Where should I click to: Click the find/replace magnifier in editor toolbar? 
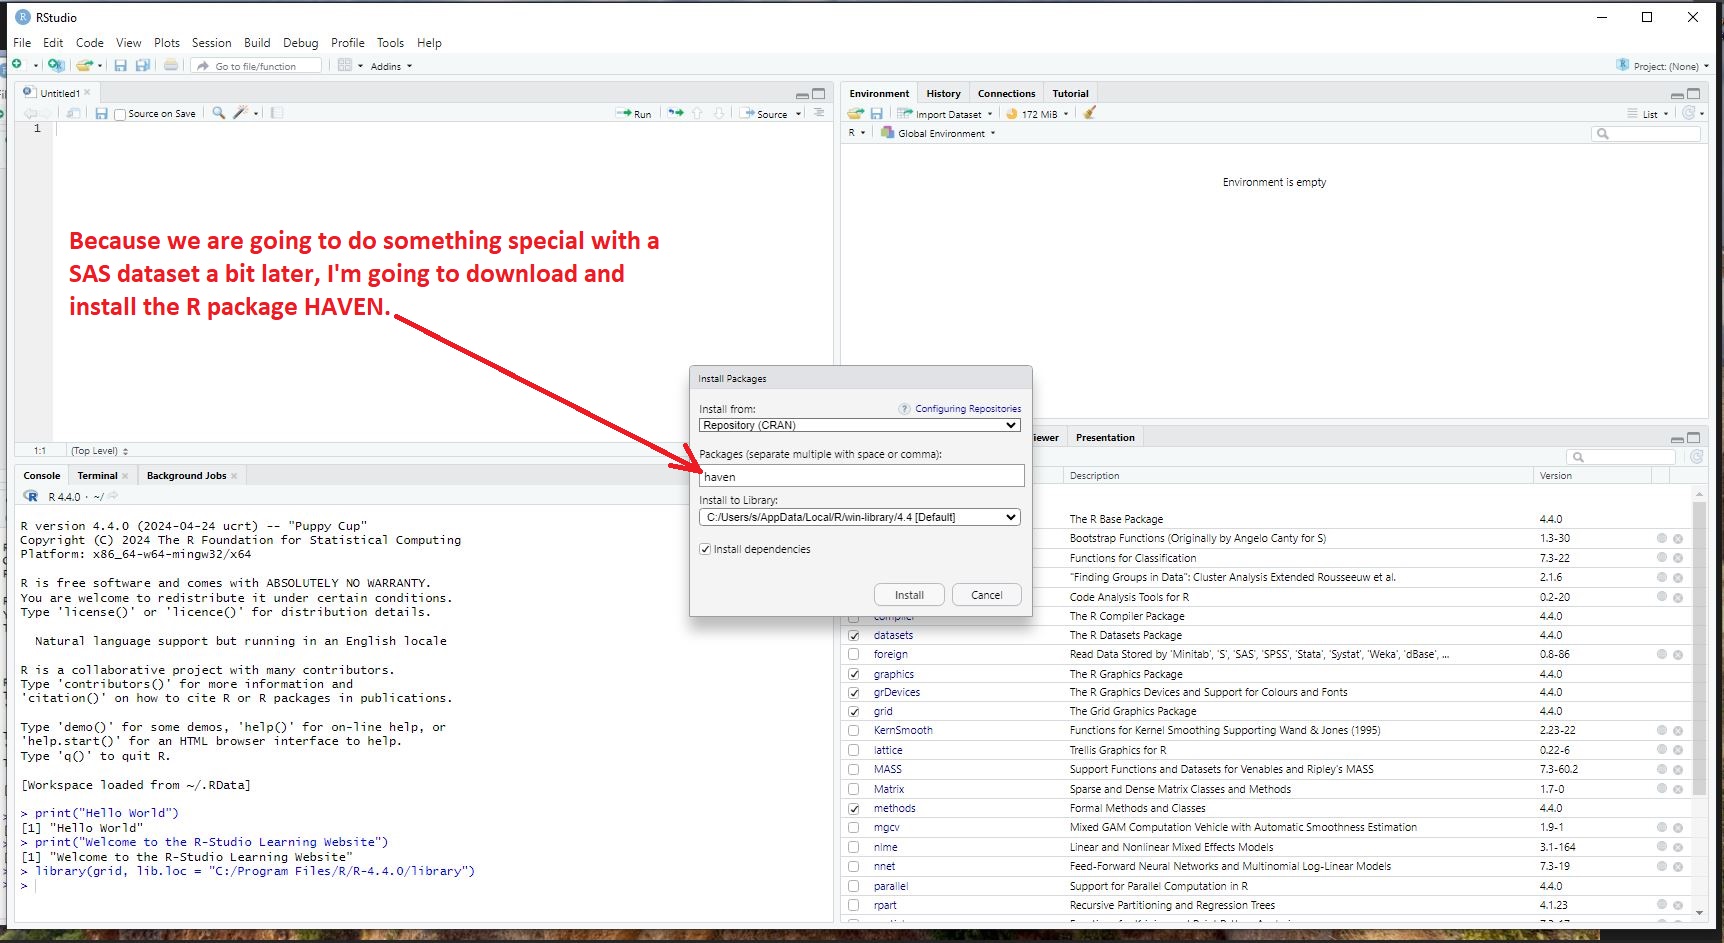(x=218, y=113)
